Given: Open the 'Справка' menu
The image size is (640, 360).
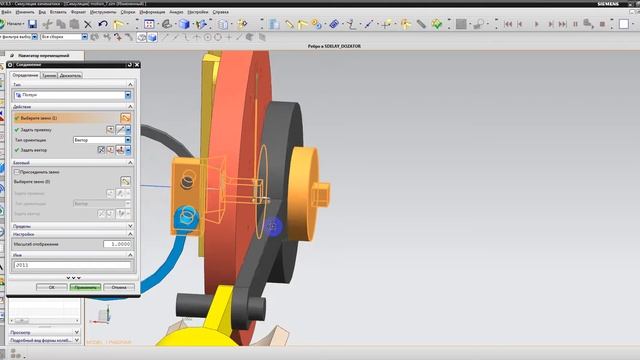Looking at the screenshot, I should coord(220,12).
